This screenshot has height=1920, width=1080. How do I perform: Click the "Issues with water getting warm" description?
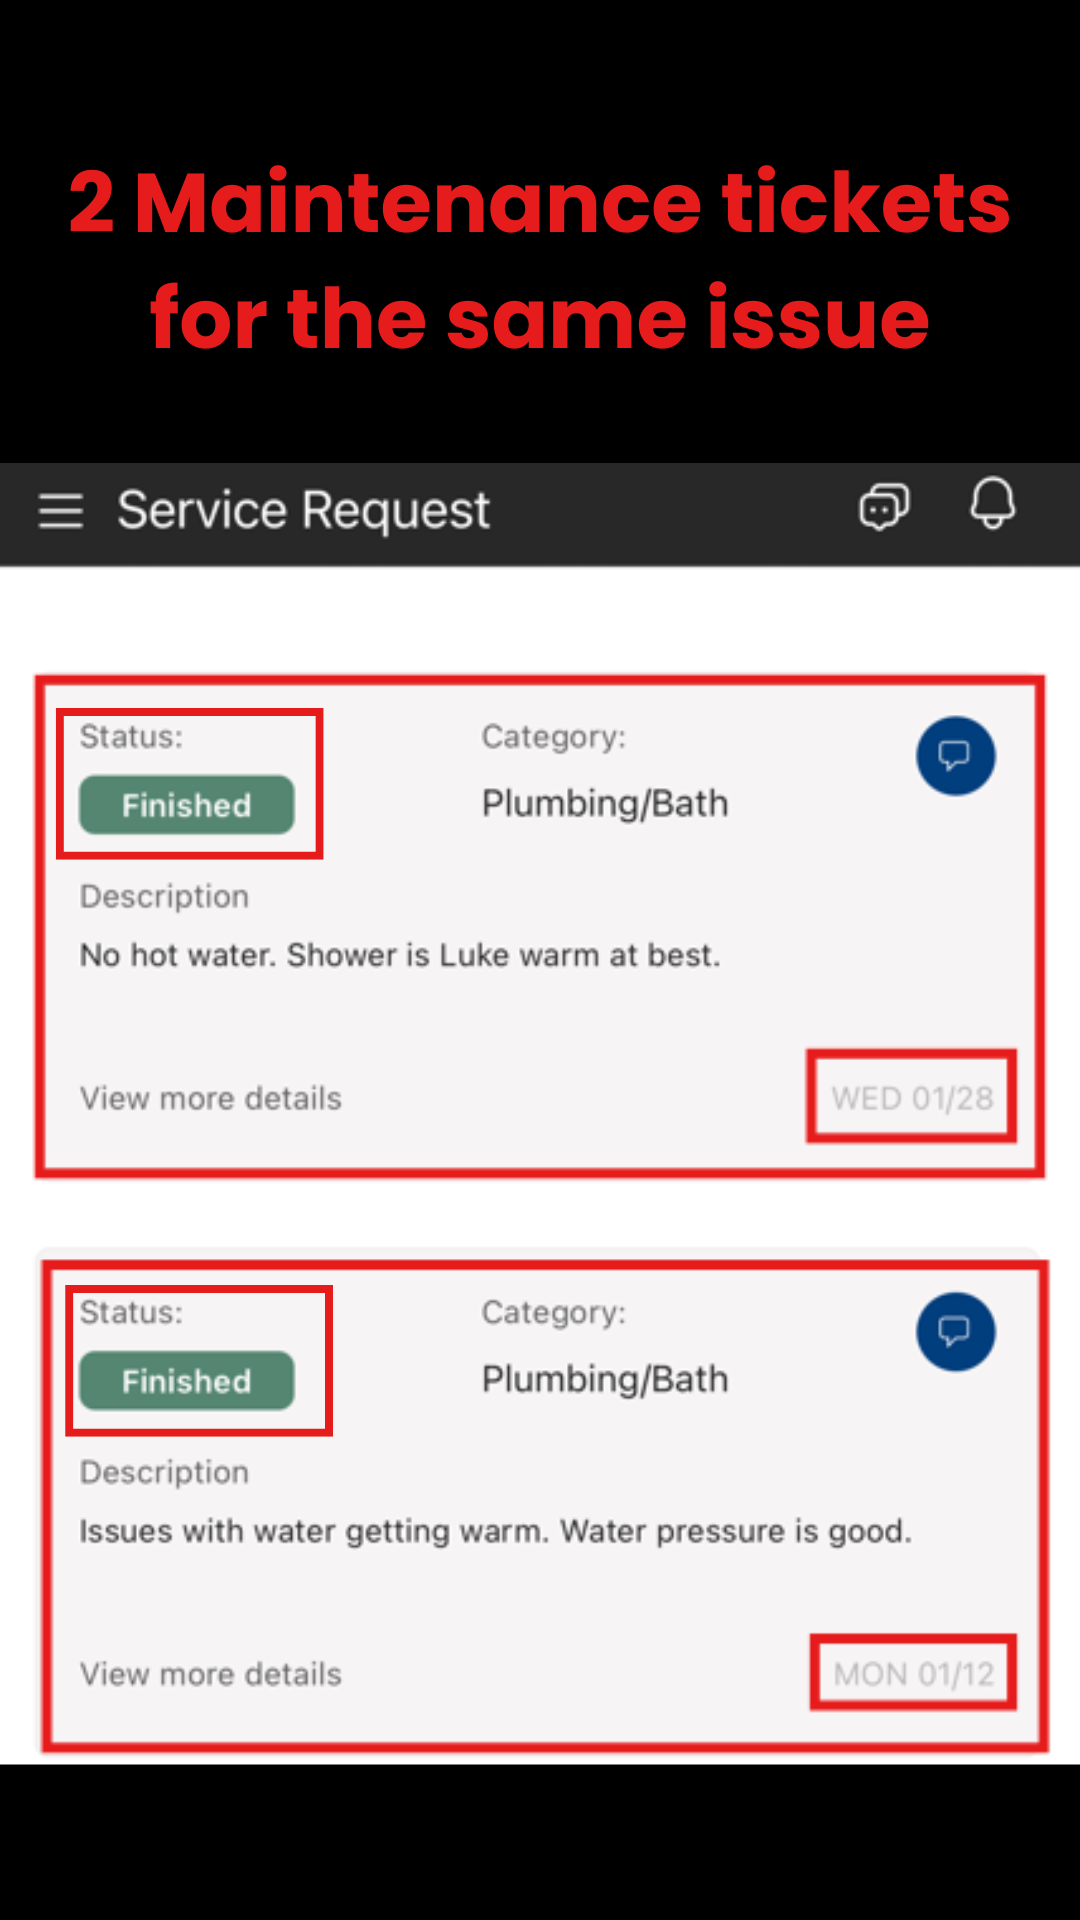(495, 1531)
